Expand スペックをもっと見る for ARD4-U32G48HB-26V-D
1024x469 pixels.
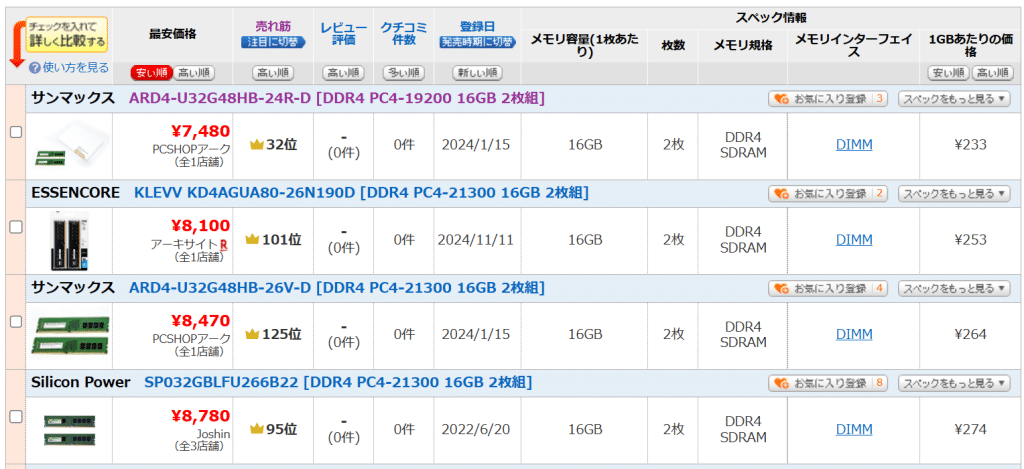click(x=953, y=288)
